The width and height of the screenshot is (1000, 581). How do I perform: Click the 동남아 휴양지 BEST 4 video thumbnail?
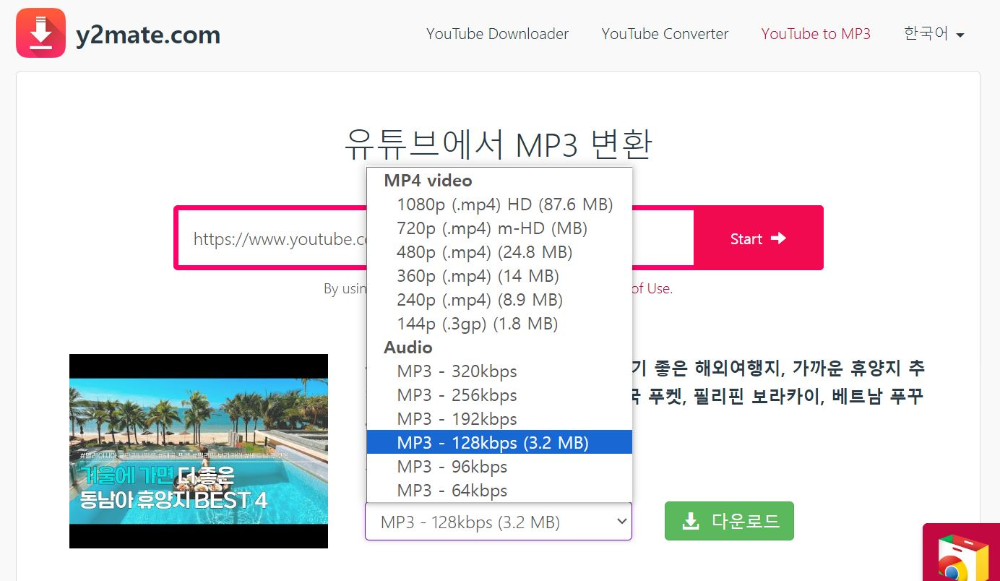[x=198, y=451]
